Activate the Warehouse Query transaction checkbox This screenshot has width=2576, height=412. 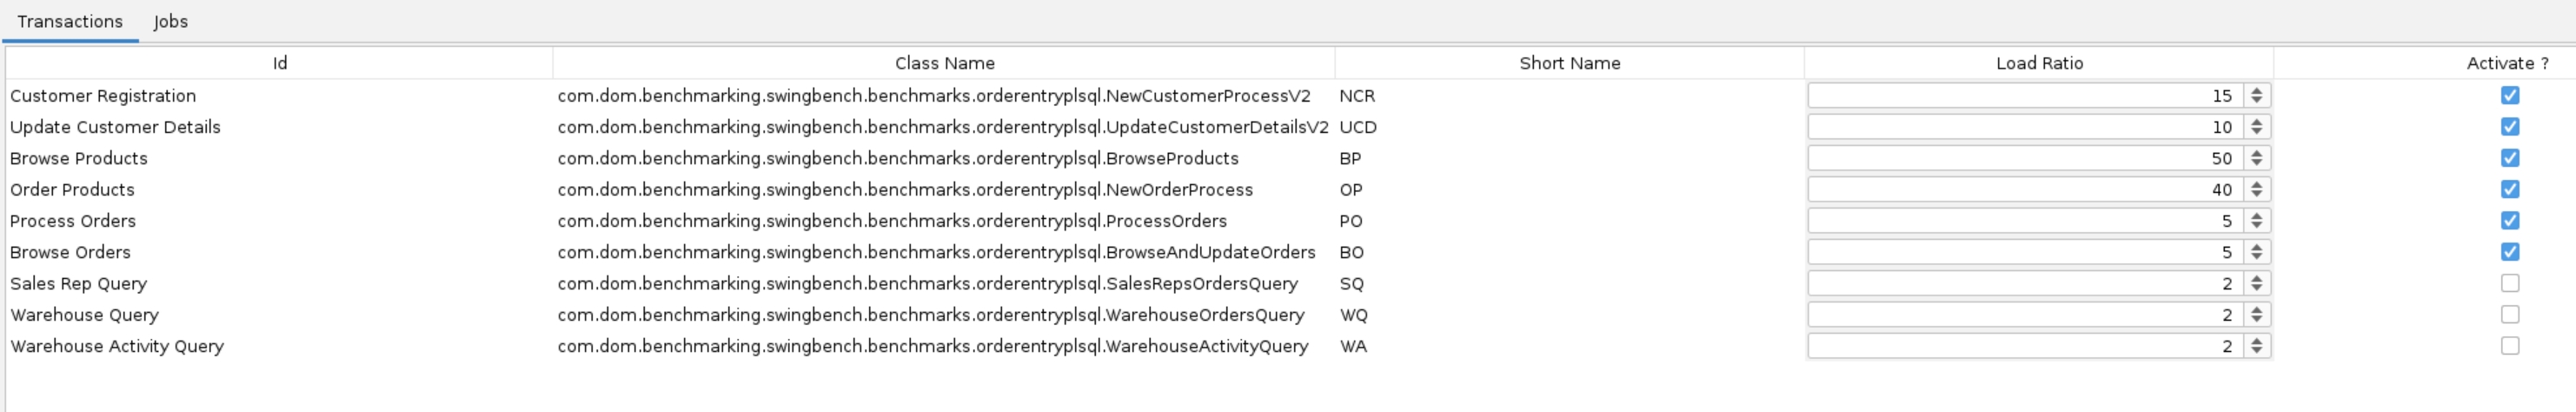pos(2509,314)
